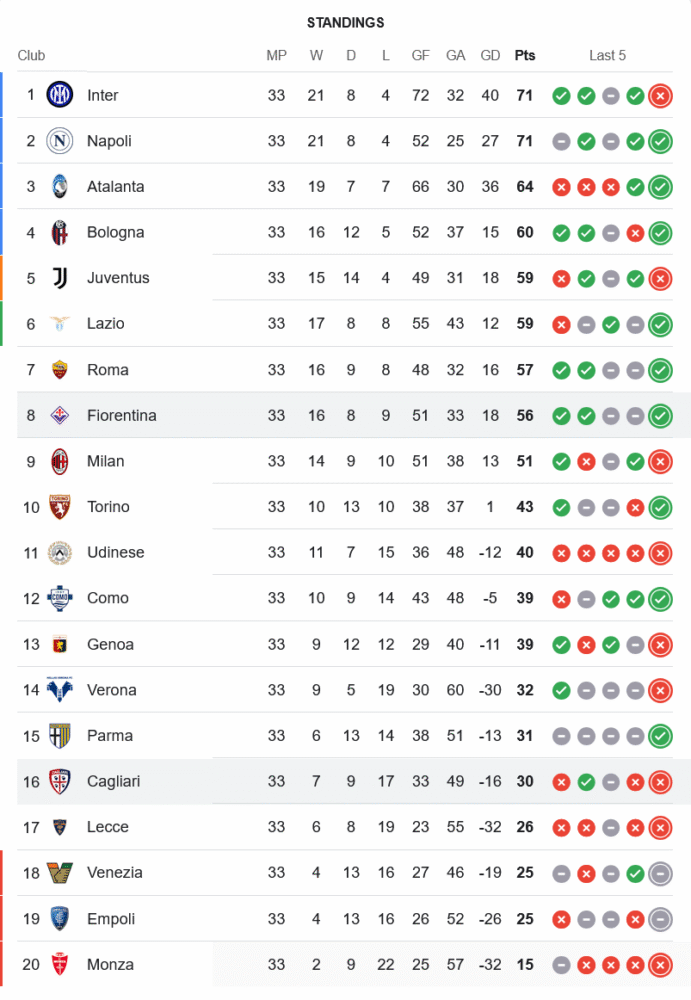
Task: Open the Bologna team link
Action: coord(115,232)
